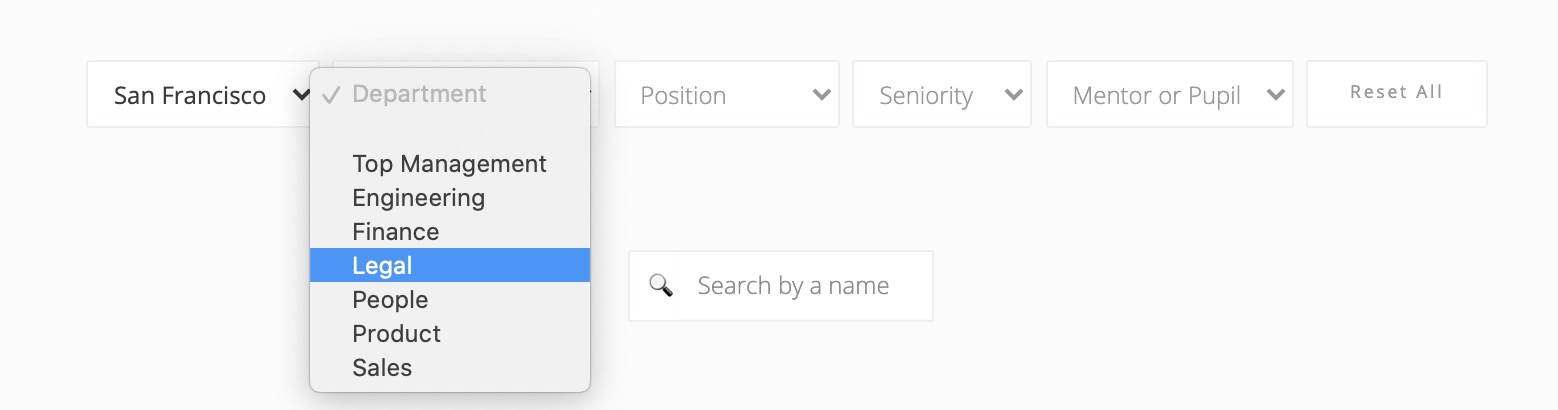Click the San Francisco dropdown chevron arrow
This screenshot has height=410, width=1558.
[300, 95]
